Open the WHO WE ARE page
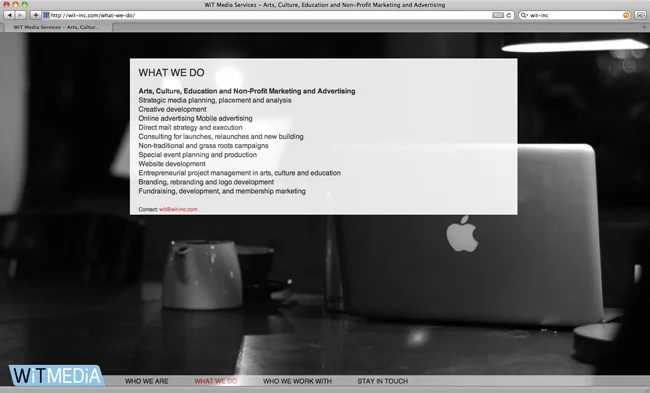 [x=147, y=381]
